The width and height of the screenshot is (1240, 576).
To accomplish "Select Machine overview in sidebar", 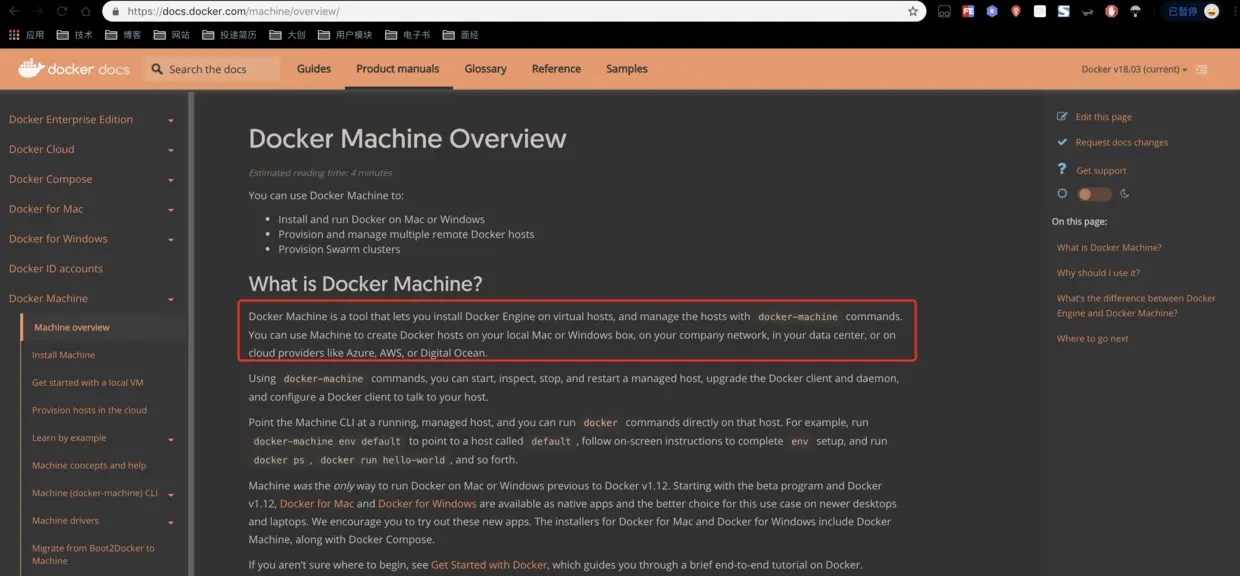I will point(72,327).
